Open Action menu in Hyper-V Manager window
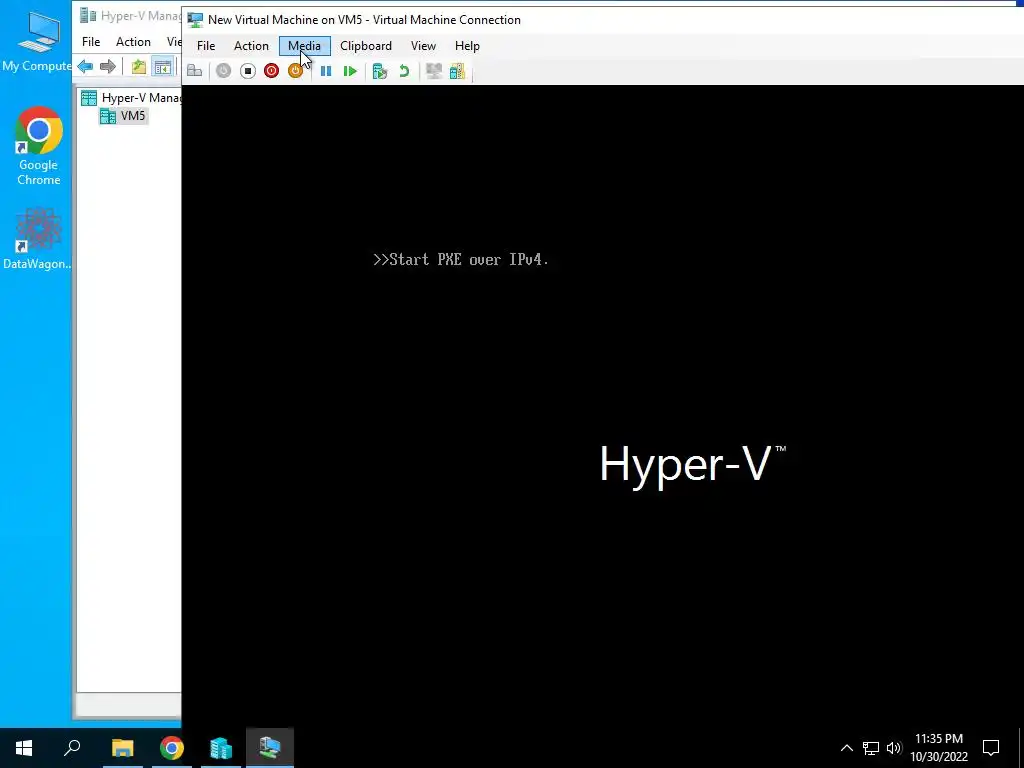 (133, 42)
